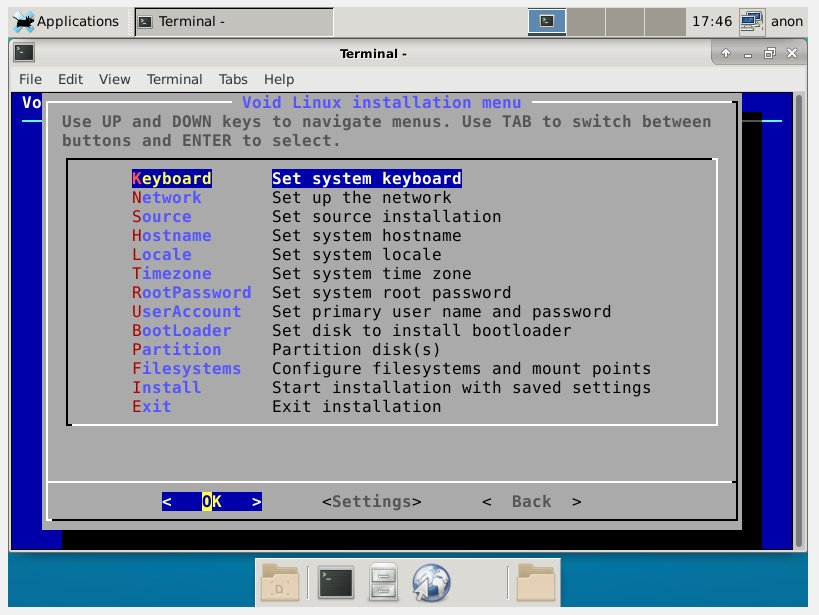Select the Source installer entry
The image size is (819, 615).
(162, 216)
